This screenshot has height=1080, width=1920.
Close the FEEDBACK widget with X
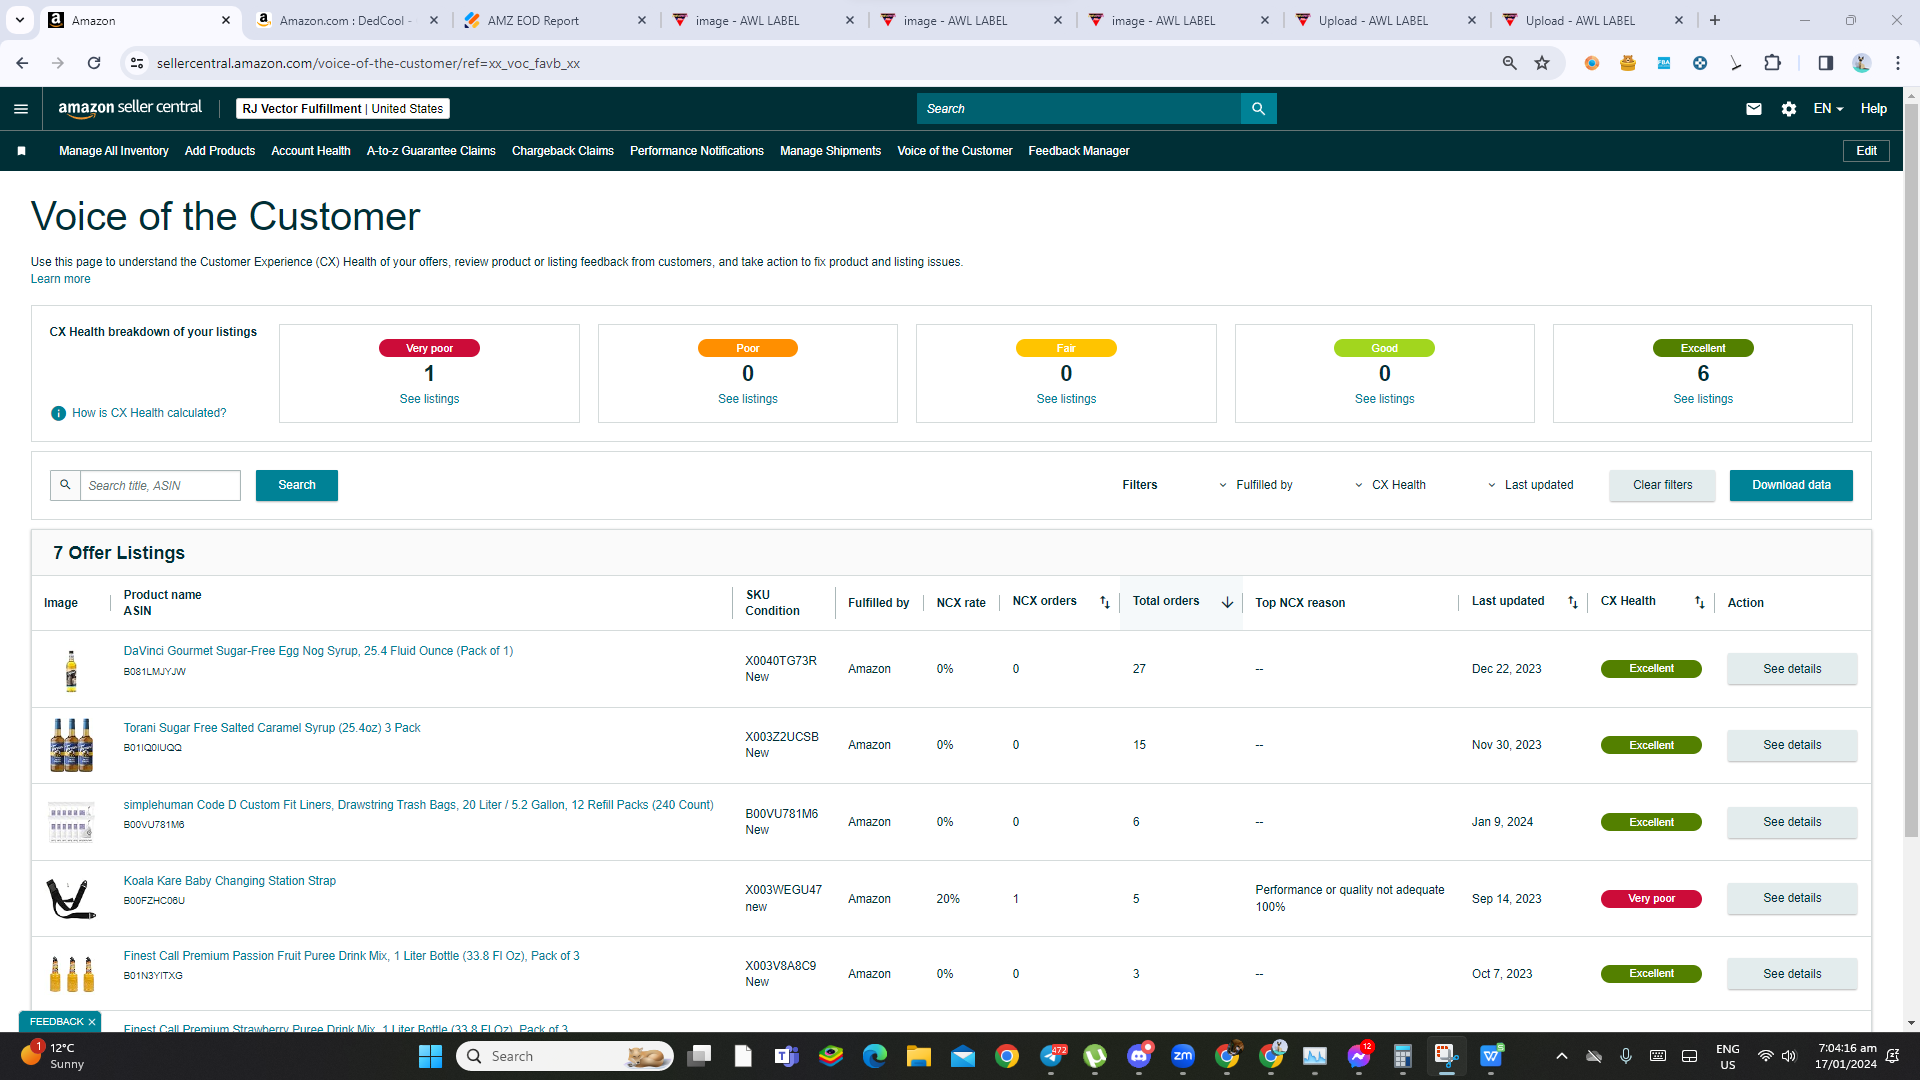[x=92, y=1022]
